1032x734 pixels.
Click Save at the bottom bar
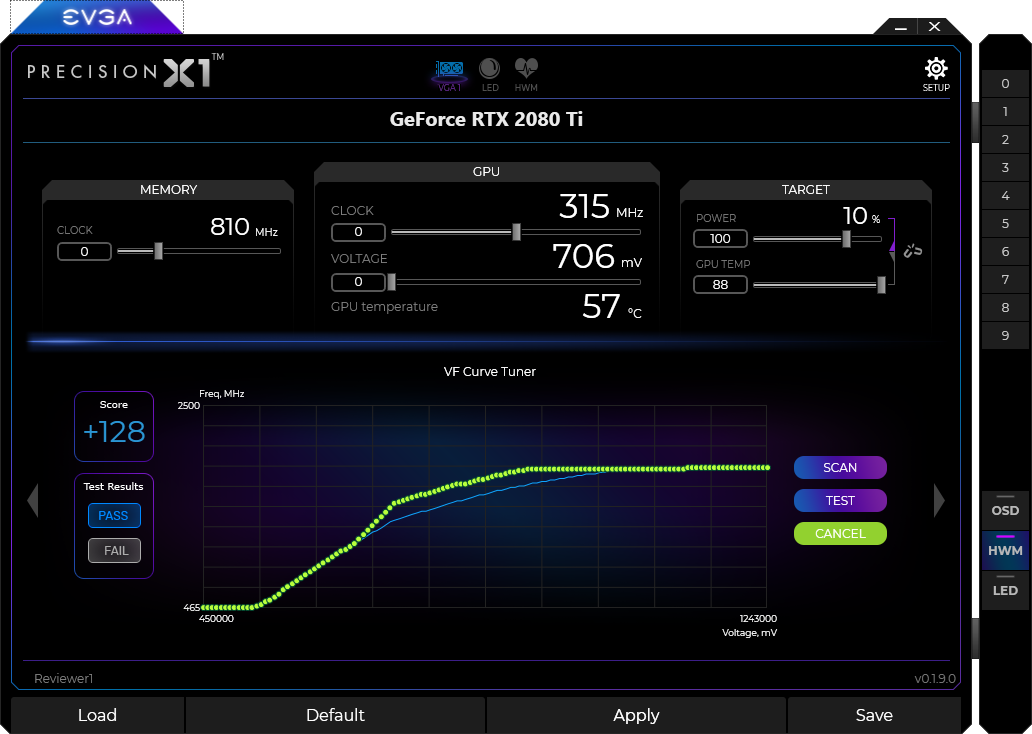coord(873,715)
